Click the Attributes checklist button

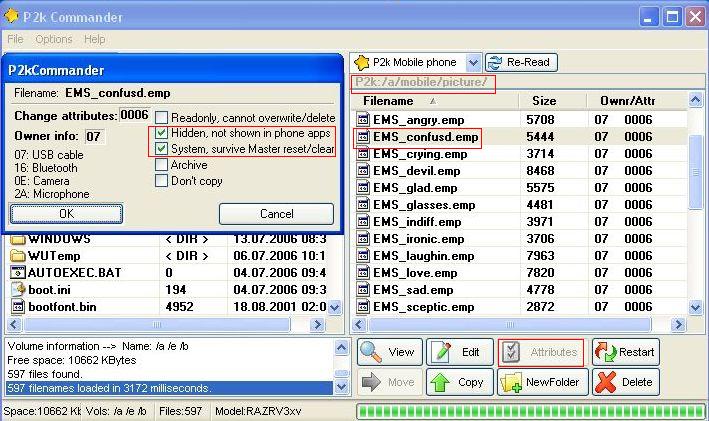(541, 352)
